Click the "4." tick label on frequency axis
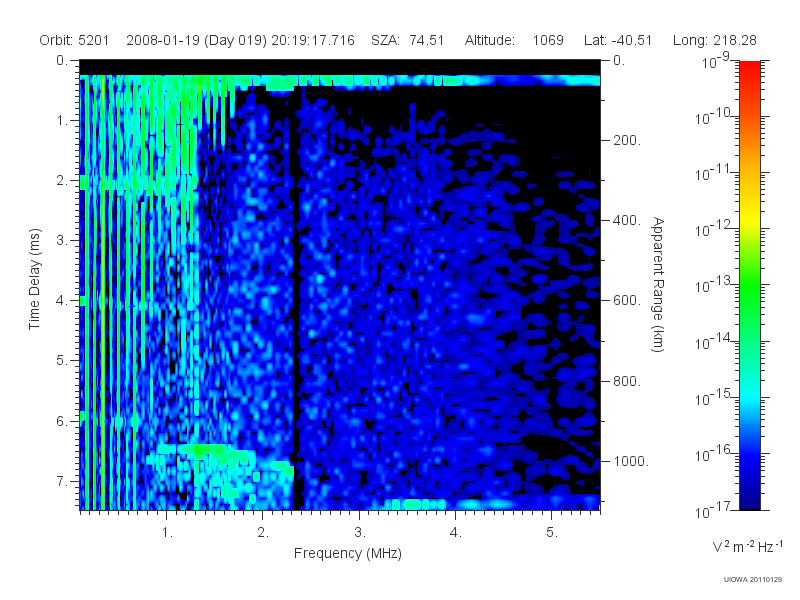 pos(456,533)
